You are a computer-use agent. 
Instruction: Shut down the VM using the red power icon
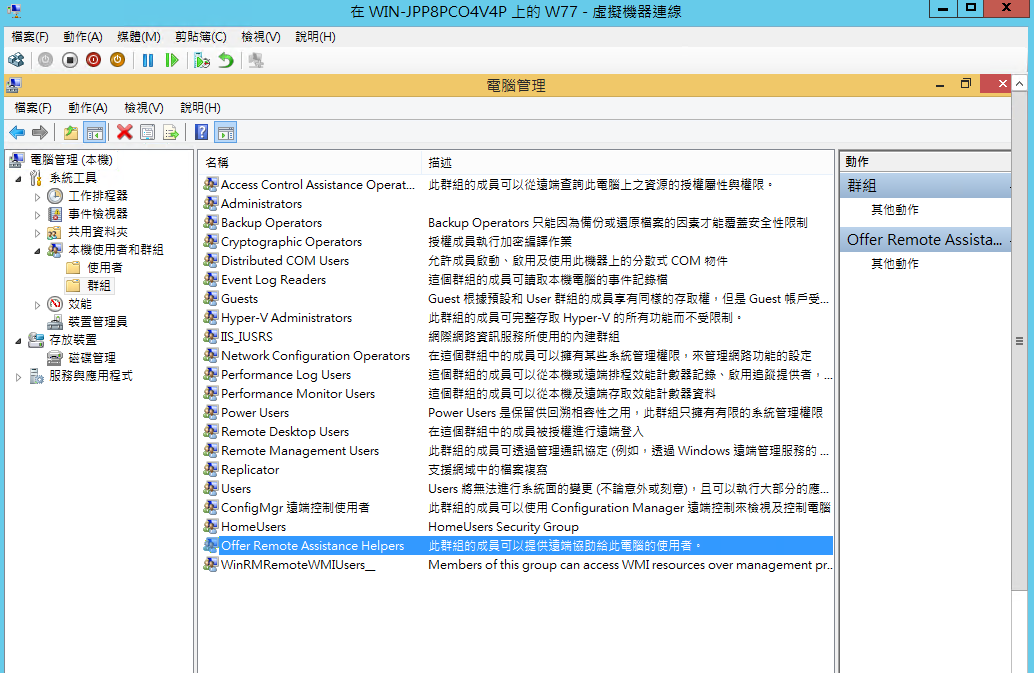coord(94,60)
